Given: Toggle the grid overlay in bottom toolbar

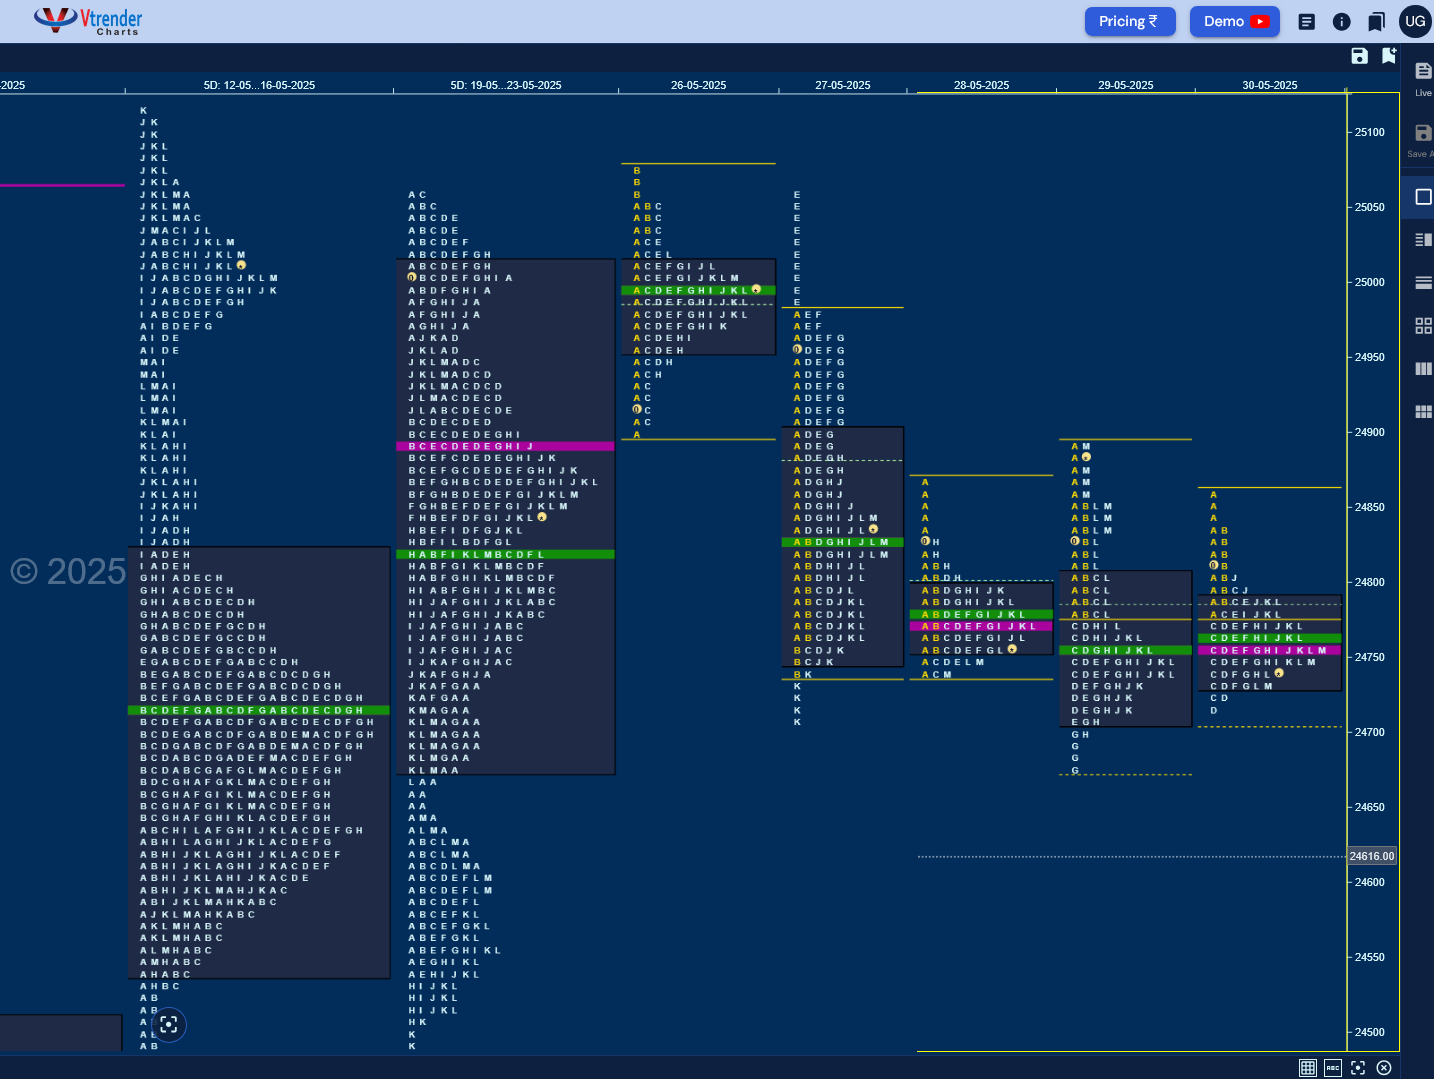Looking at the screenshot, I should point(1307,1068).
